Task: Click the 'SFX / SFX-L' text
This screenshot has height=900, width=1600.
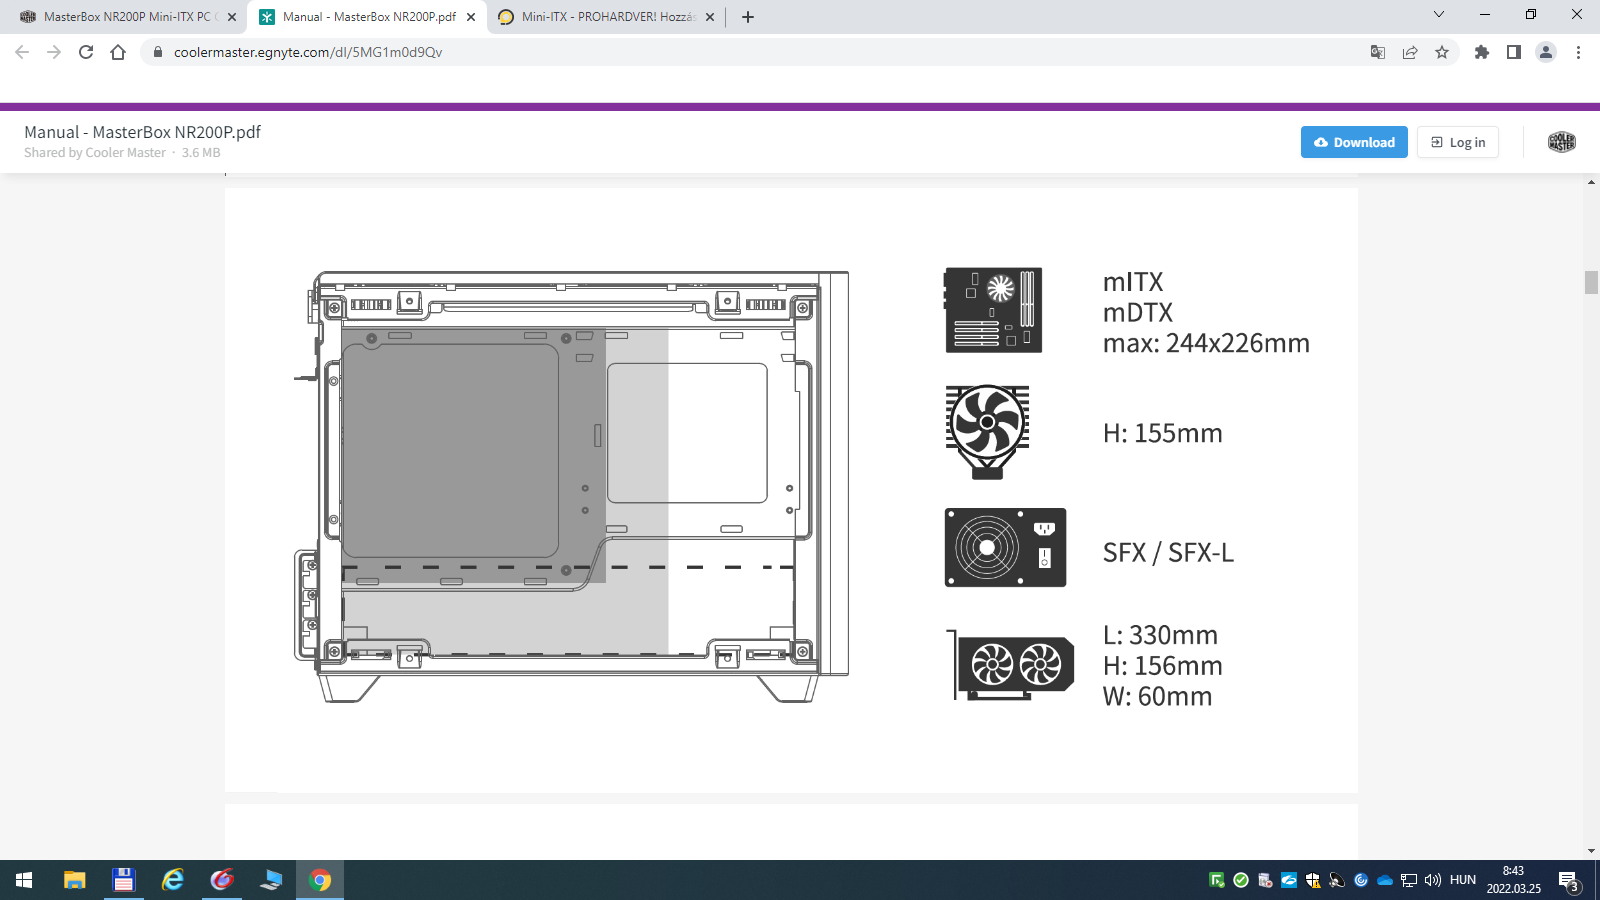Action: click(1168, 552)
